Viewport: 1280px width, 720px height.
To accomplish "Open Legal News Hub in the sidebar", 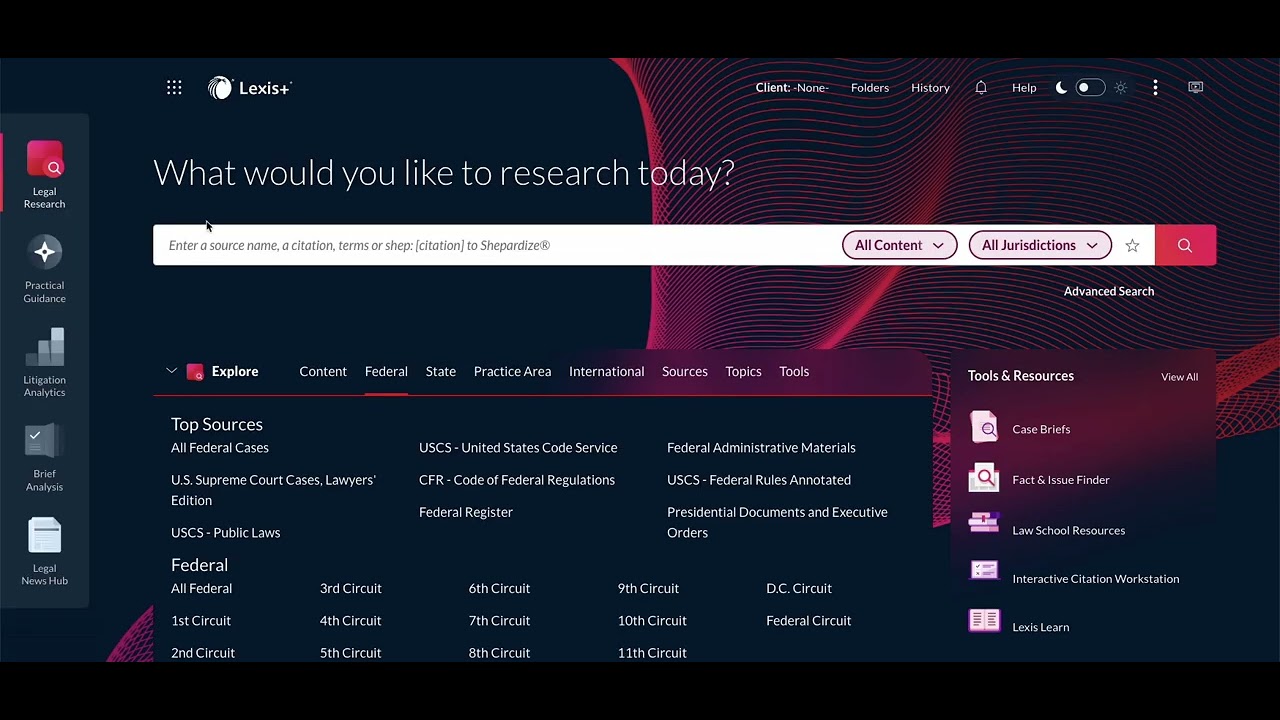I will coord(44,552).
